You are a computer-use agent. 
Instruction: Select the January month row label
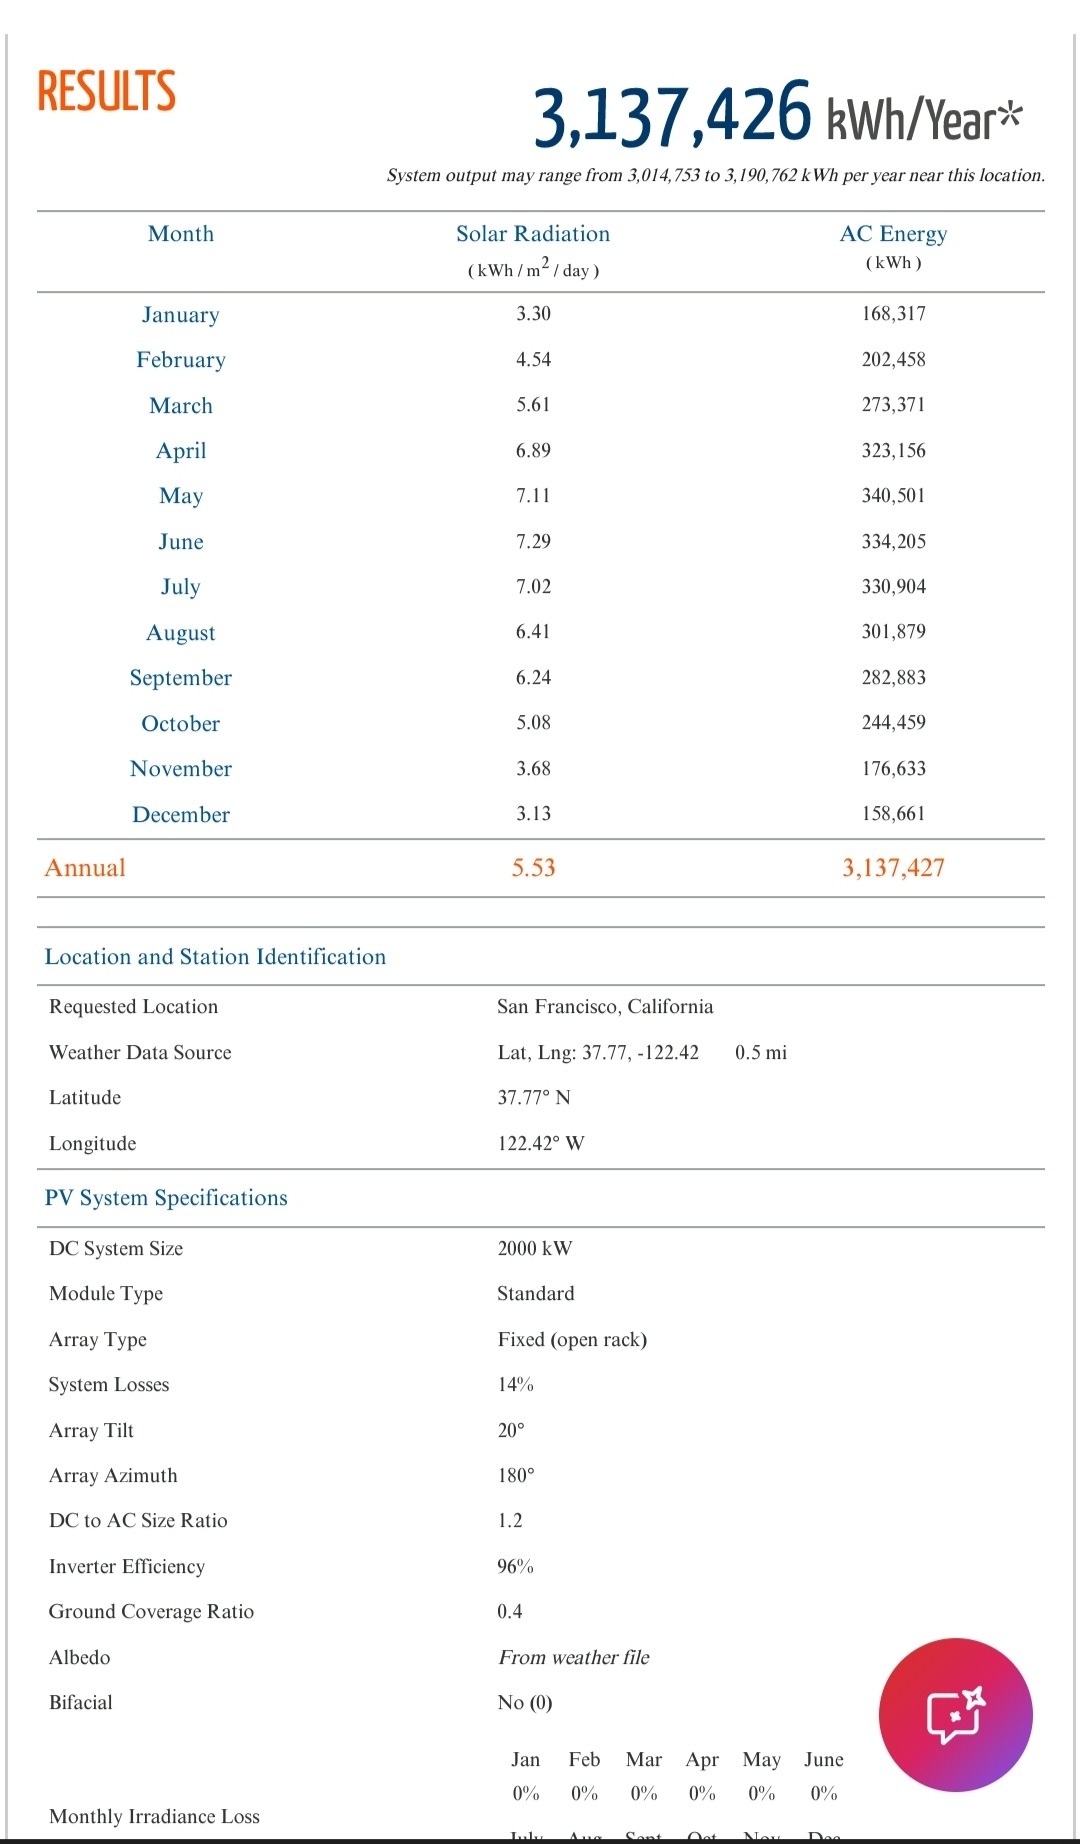tap(181, 315)
